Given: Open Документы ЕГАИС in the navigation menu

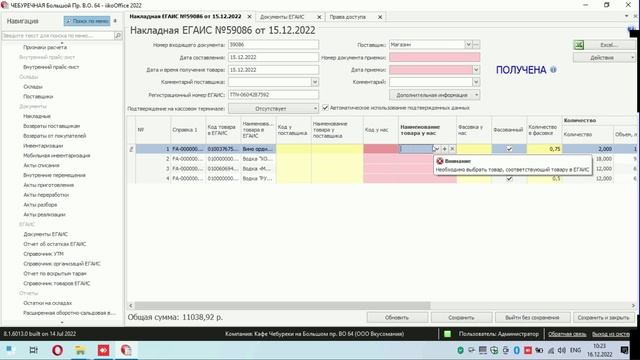Looking at the screenshot, I should click(x=45, y=234).
